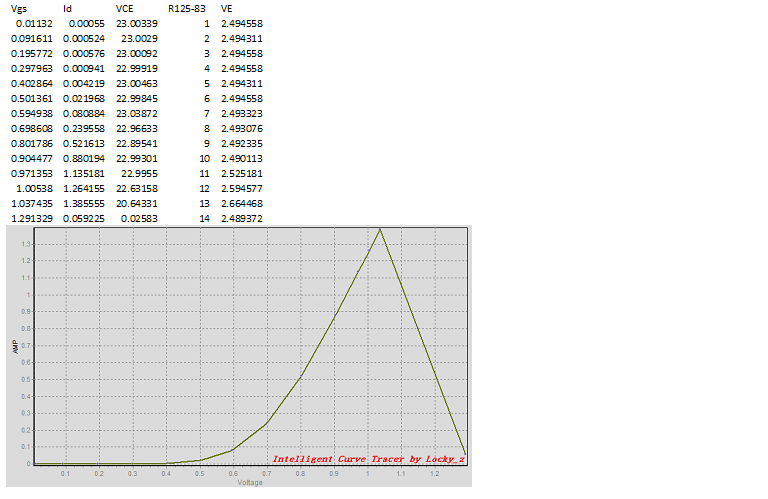
Task: Pick the VCE value 22.99919
Action: pyautogui.click(x=137, y=69)
